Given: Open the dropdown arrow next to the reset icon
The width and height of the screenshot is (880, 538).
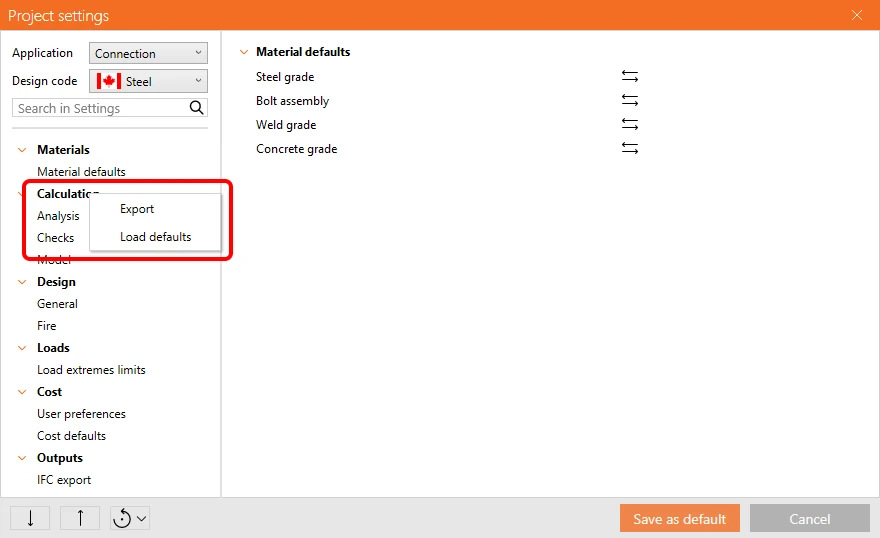Looking at the screenshot, I should click(x=142, y=518).
